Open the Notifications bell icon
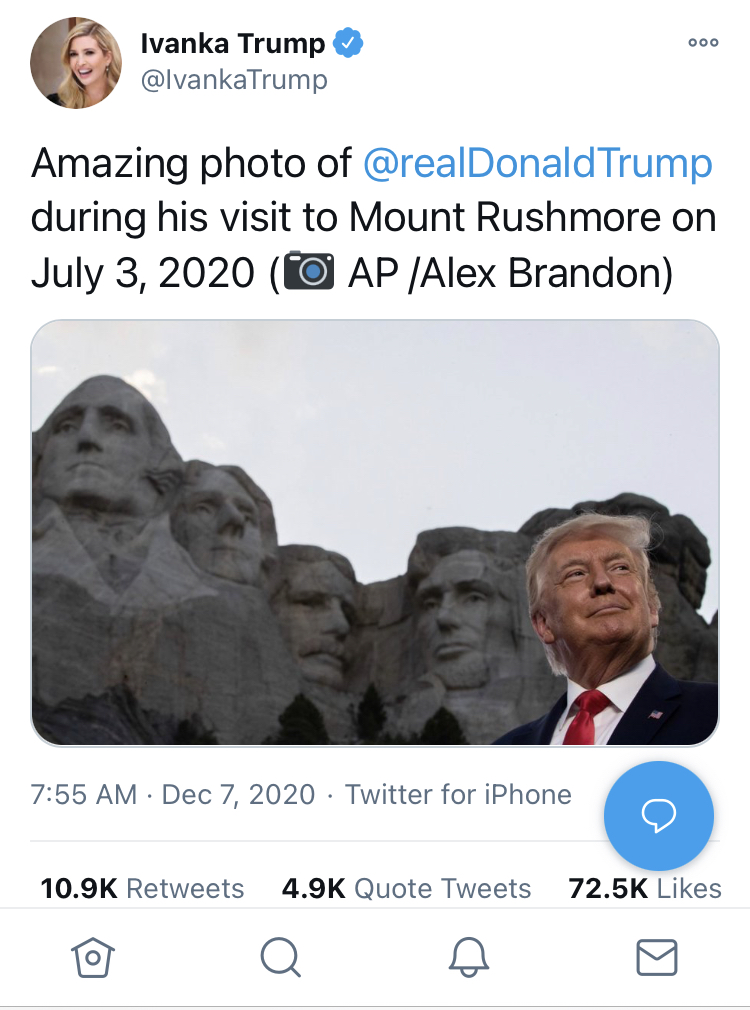This screenshot has width=750, height=1010. 468,957
